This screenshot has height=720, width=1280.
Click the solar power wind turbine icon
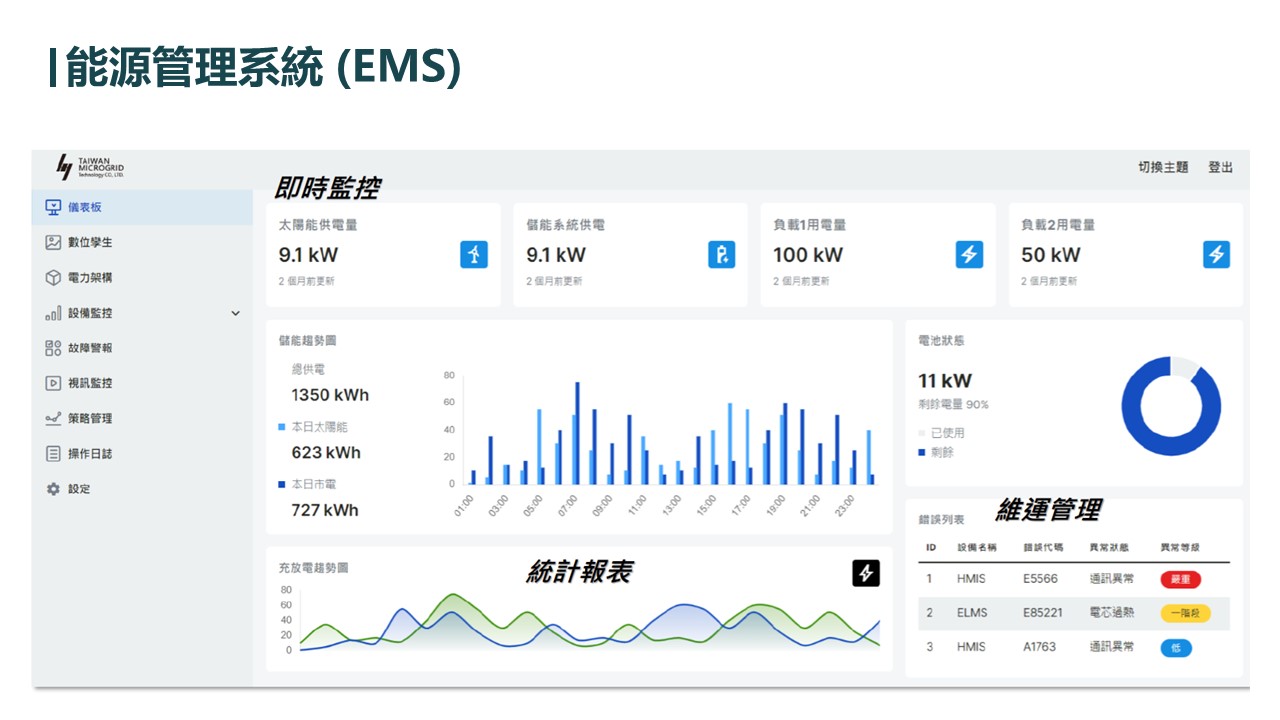point(474,254)
